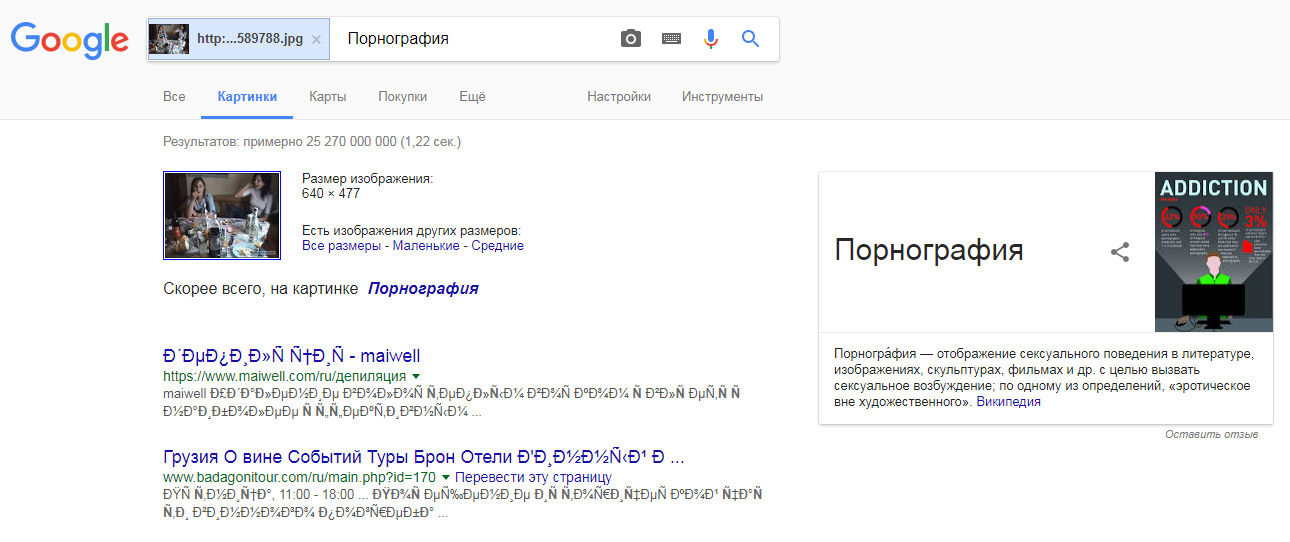Open the on-screen keyboard icon
Screen dimensions: 1290x542
[671, 39]
